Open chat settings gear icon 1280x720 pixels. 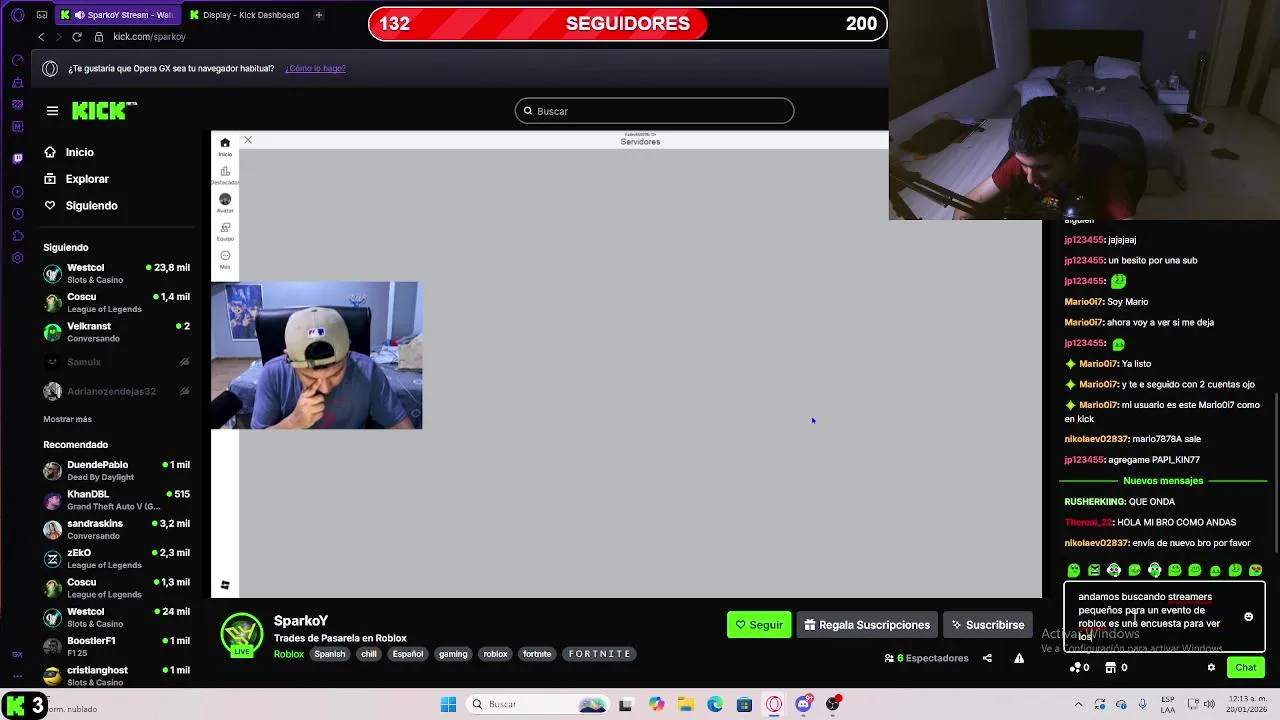pos(1211,668)
